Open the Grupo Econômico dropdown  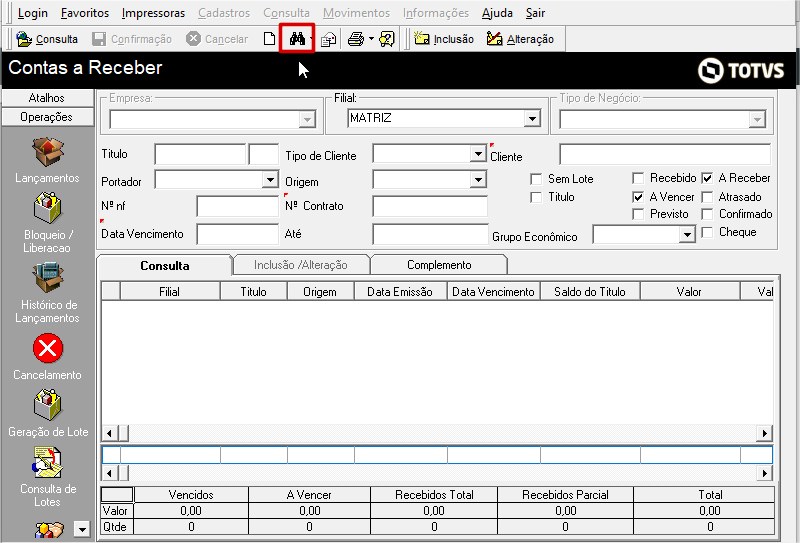[x=687, y=235]
